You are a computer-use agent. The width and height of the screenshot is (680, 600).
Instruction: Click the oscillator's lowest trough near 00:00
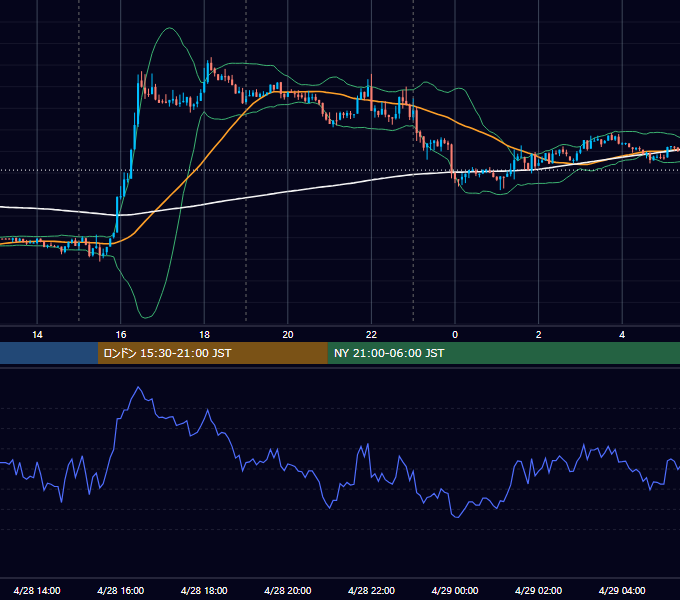tap(457, 517)
